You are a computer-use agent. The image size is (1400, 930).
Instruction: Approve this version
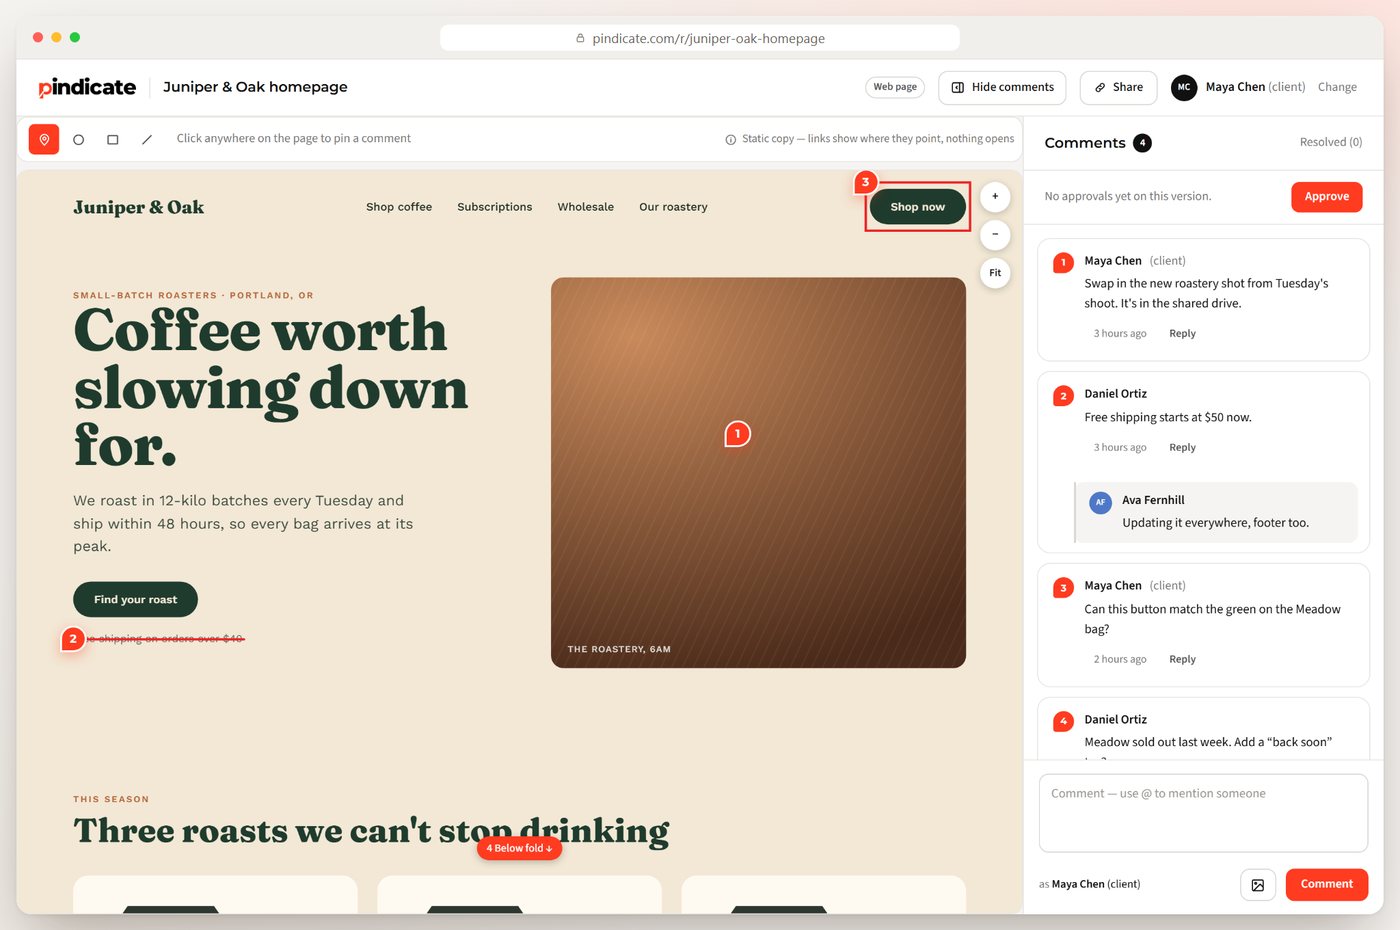pos(1327,197)
